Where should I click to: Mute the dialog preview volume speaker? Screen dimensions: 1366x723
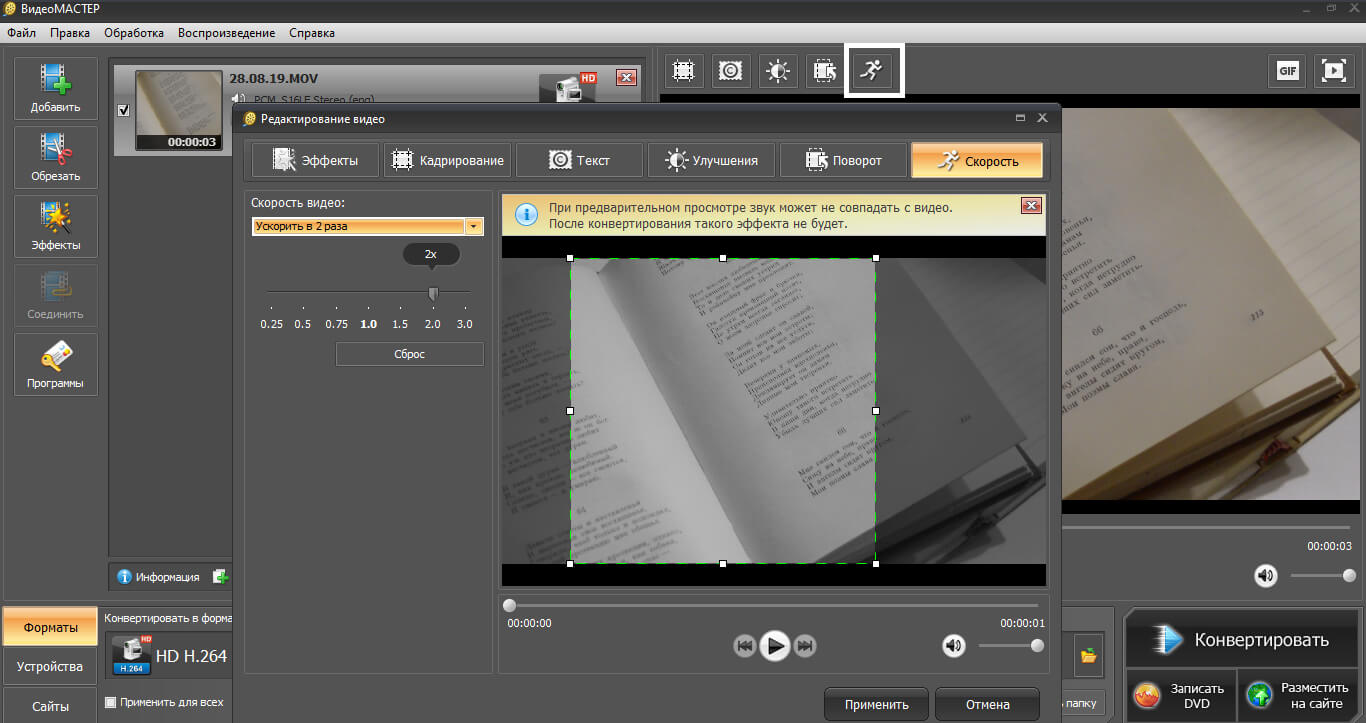click(954, 646)
